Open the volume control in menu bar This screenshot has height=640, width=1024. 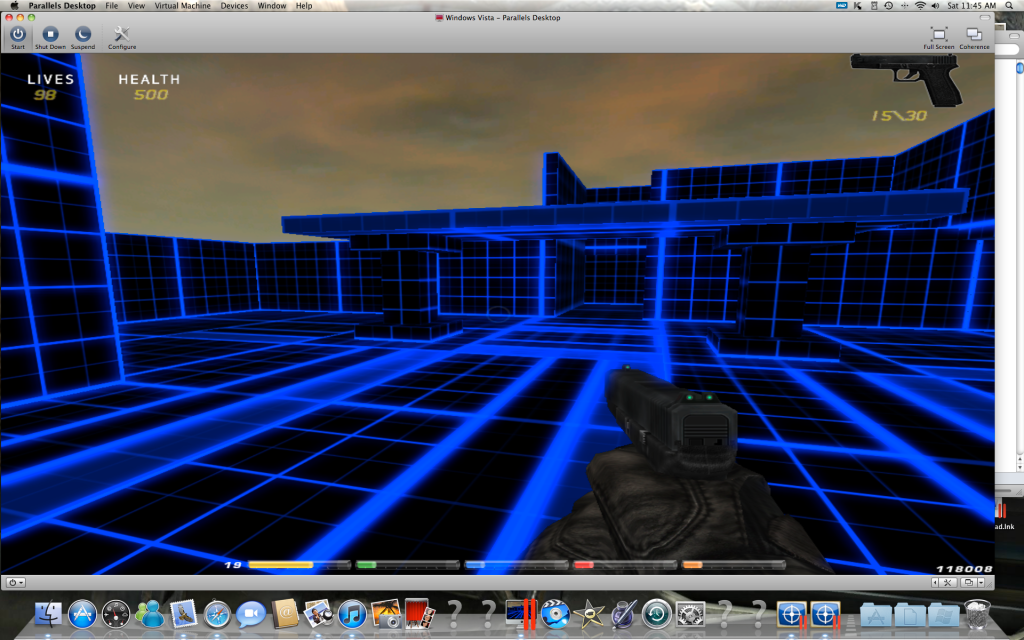pyautogui.click(x=935, y=5)
